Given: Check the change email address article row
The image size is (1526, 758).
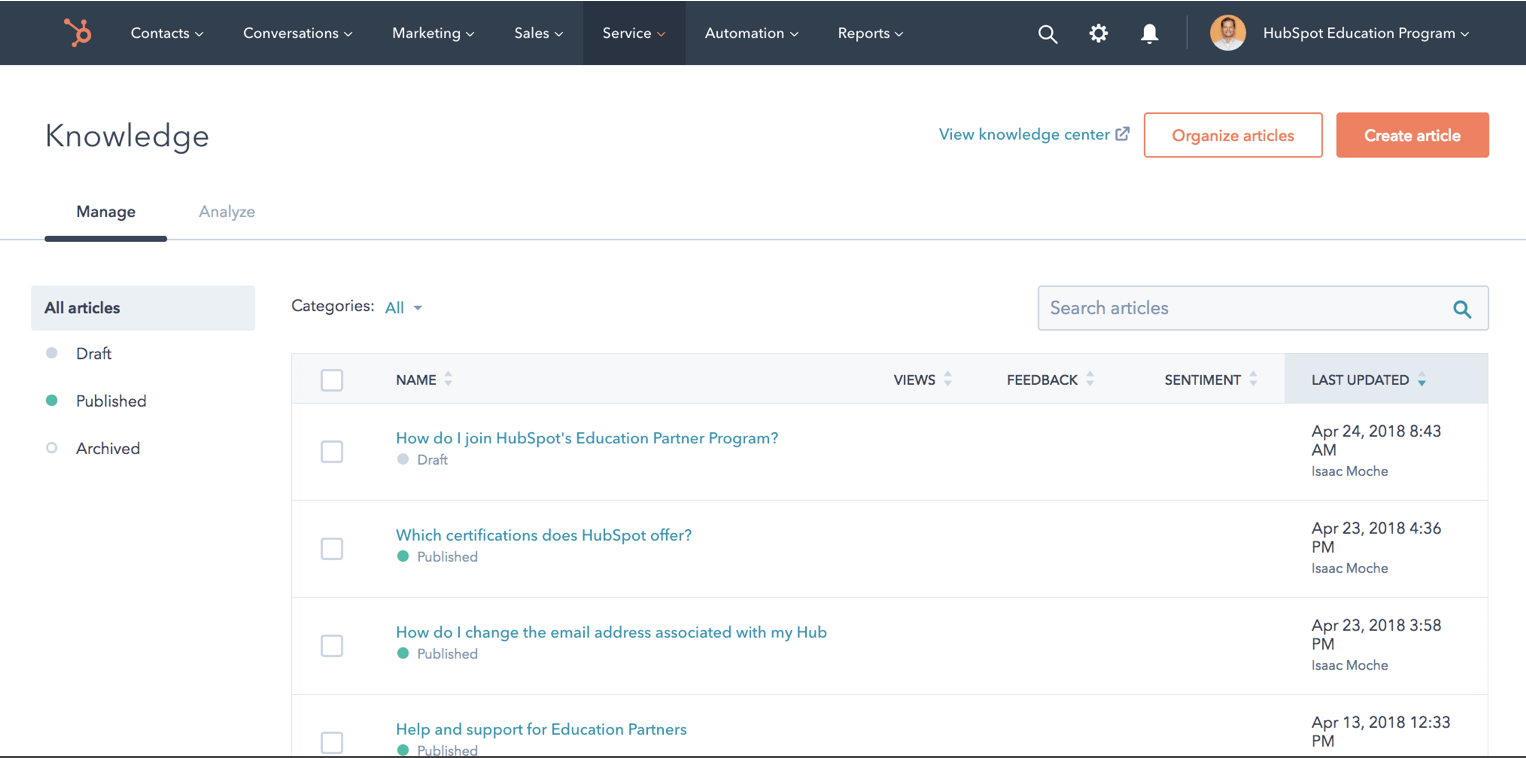Looking at the screenshot, I should (332, 646).
